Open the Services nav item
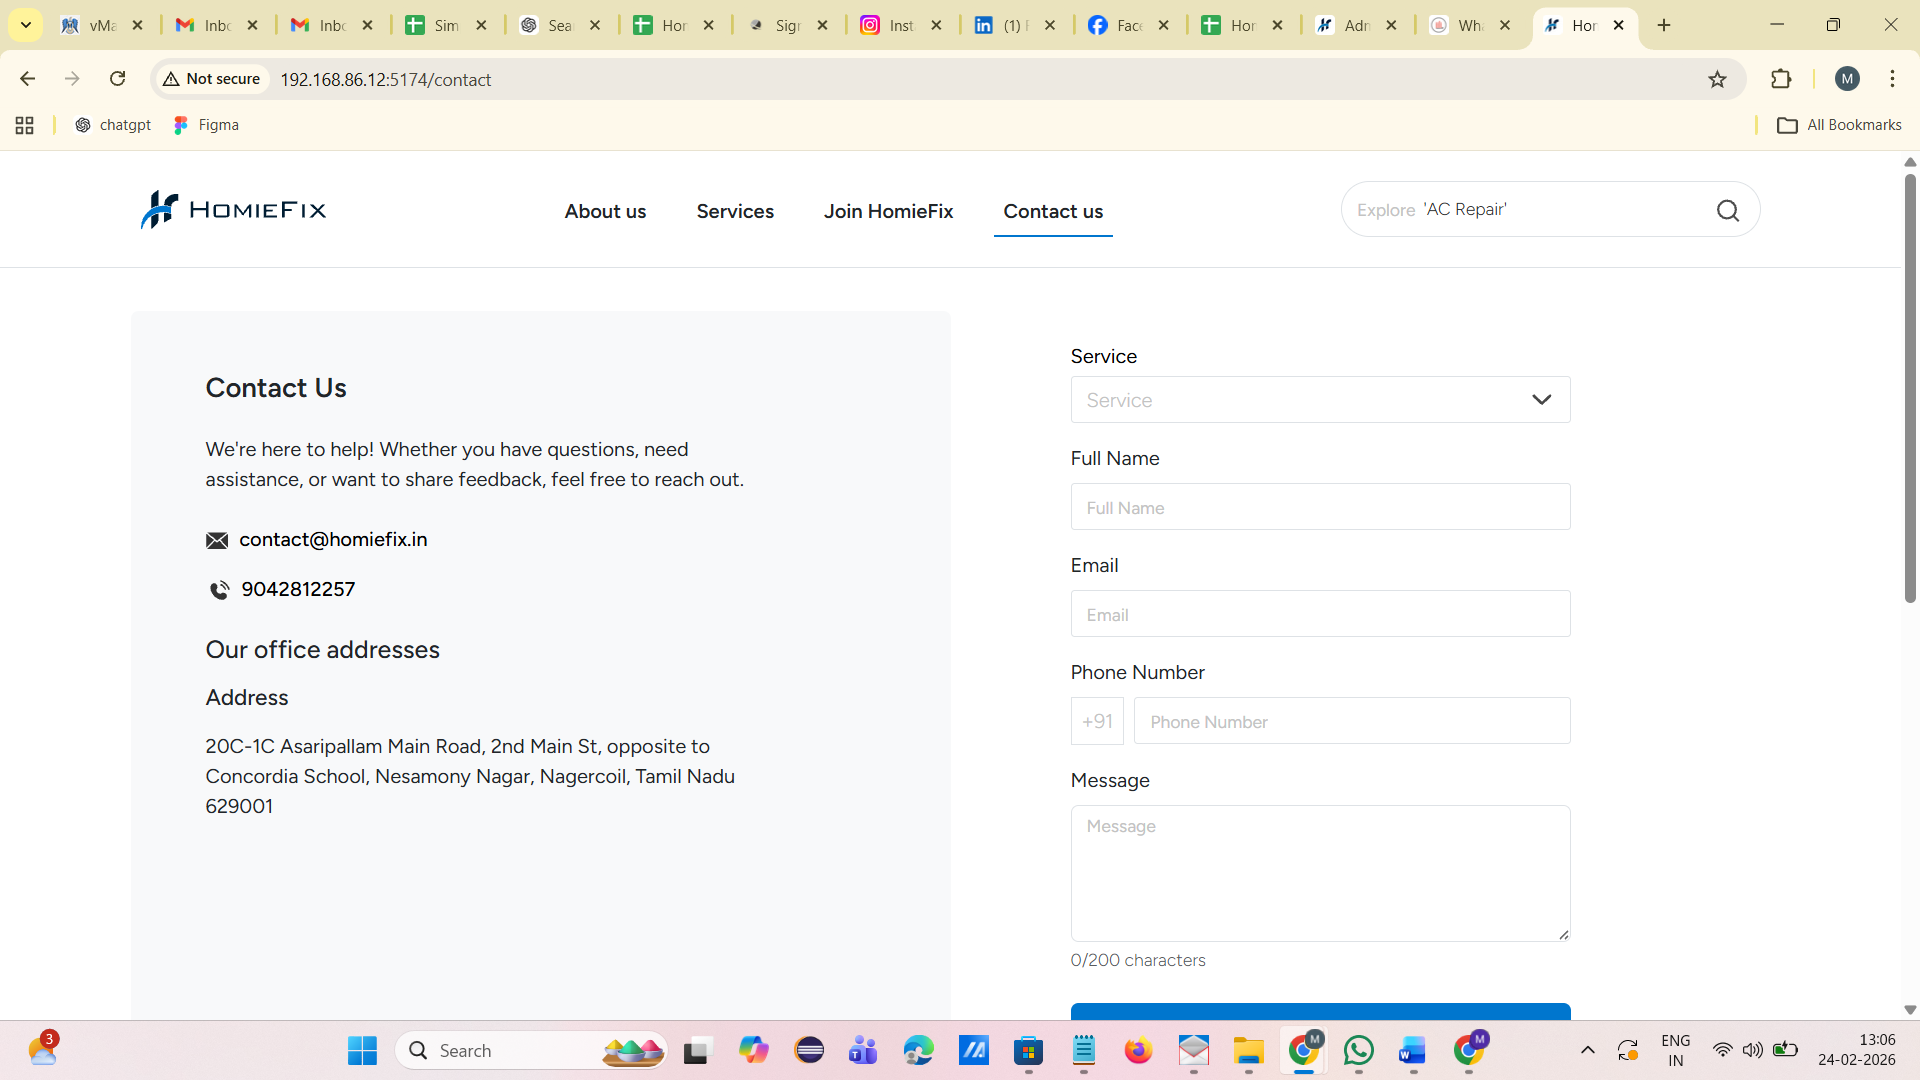Image resolution: width=1920 pixels, height=1080 pixels. click(735, 211)
